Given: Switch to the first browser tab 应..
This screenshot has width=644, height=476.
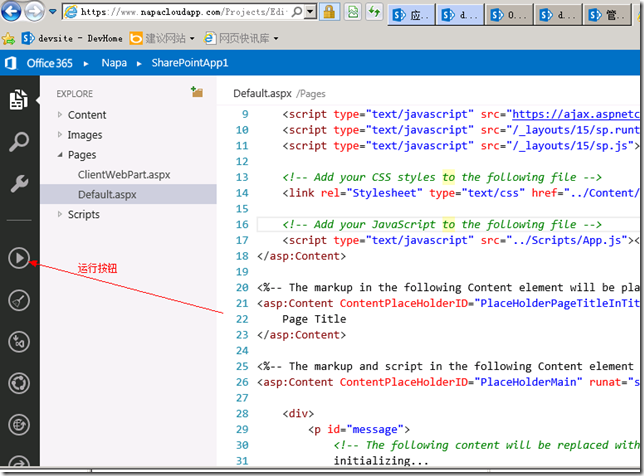Looking at the screenshot, I should [411, 15].
